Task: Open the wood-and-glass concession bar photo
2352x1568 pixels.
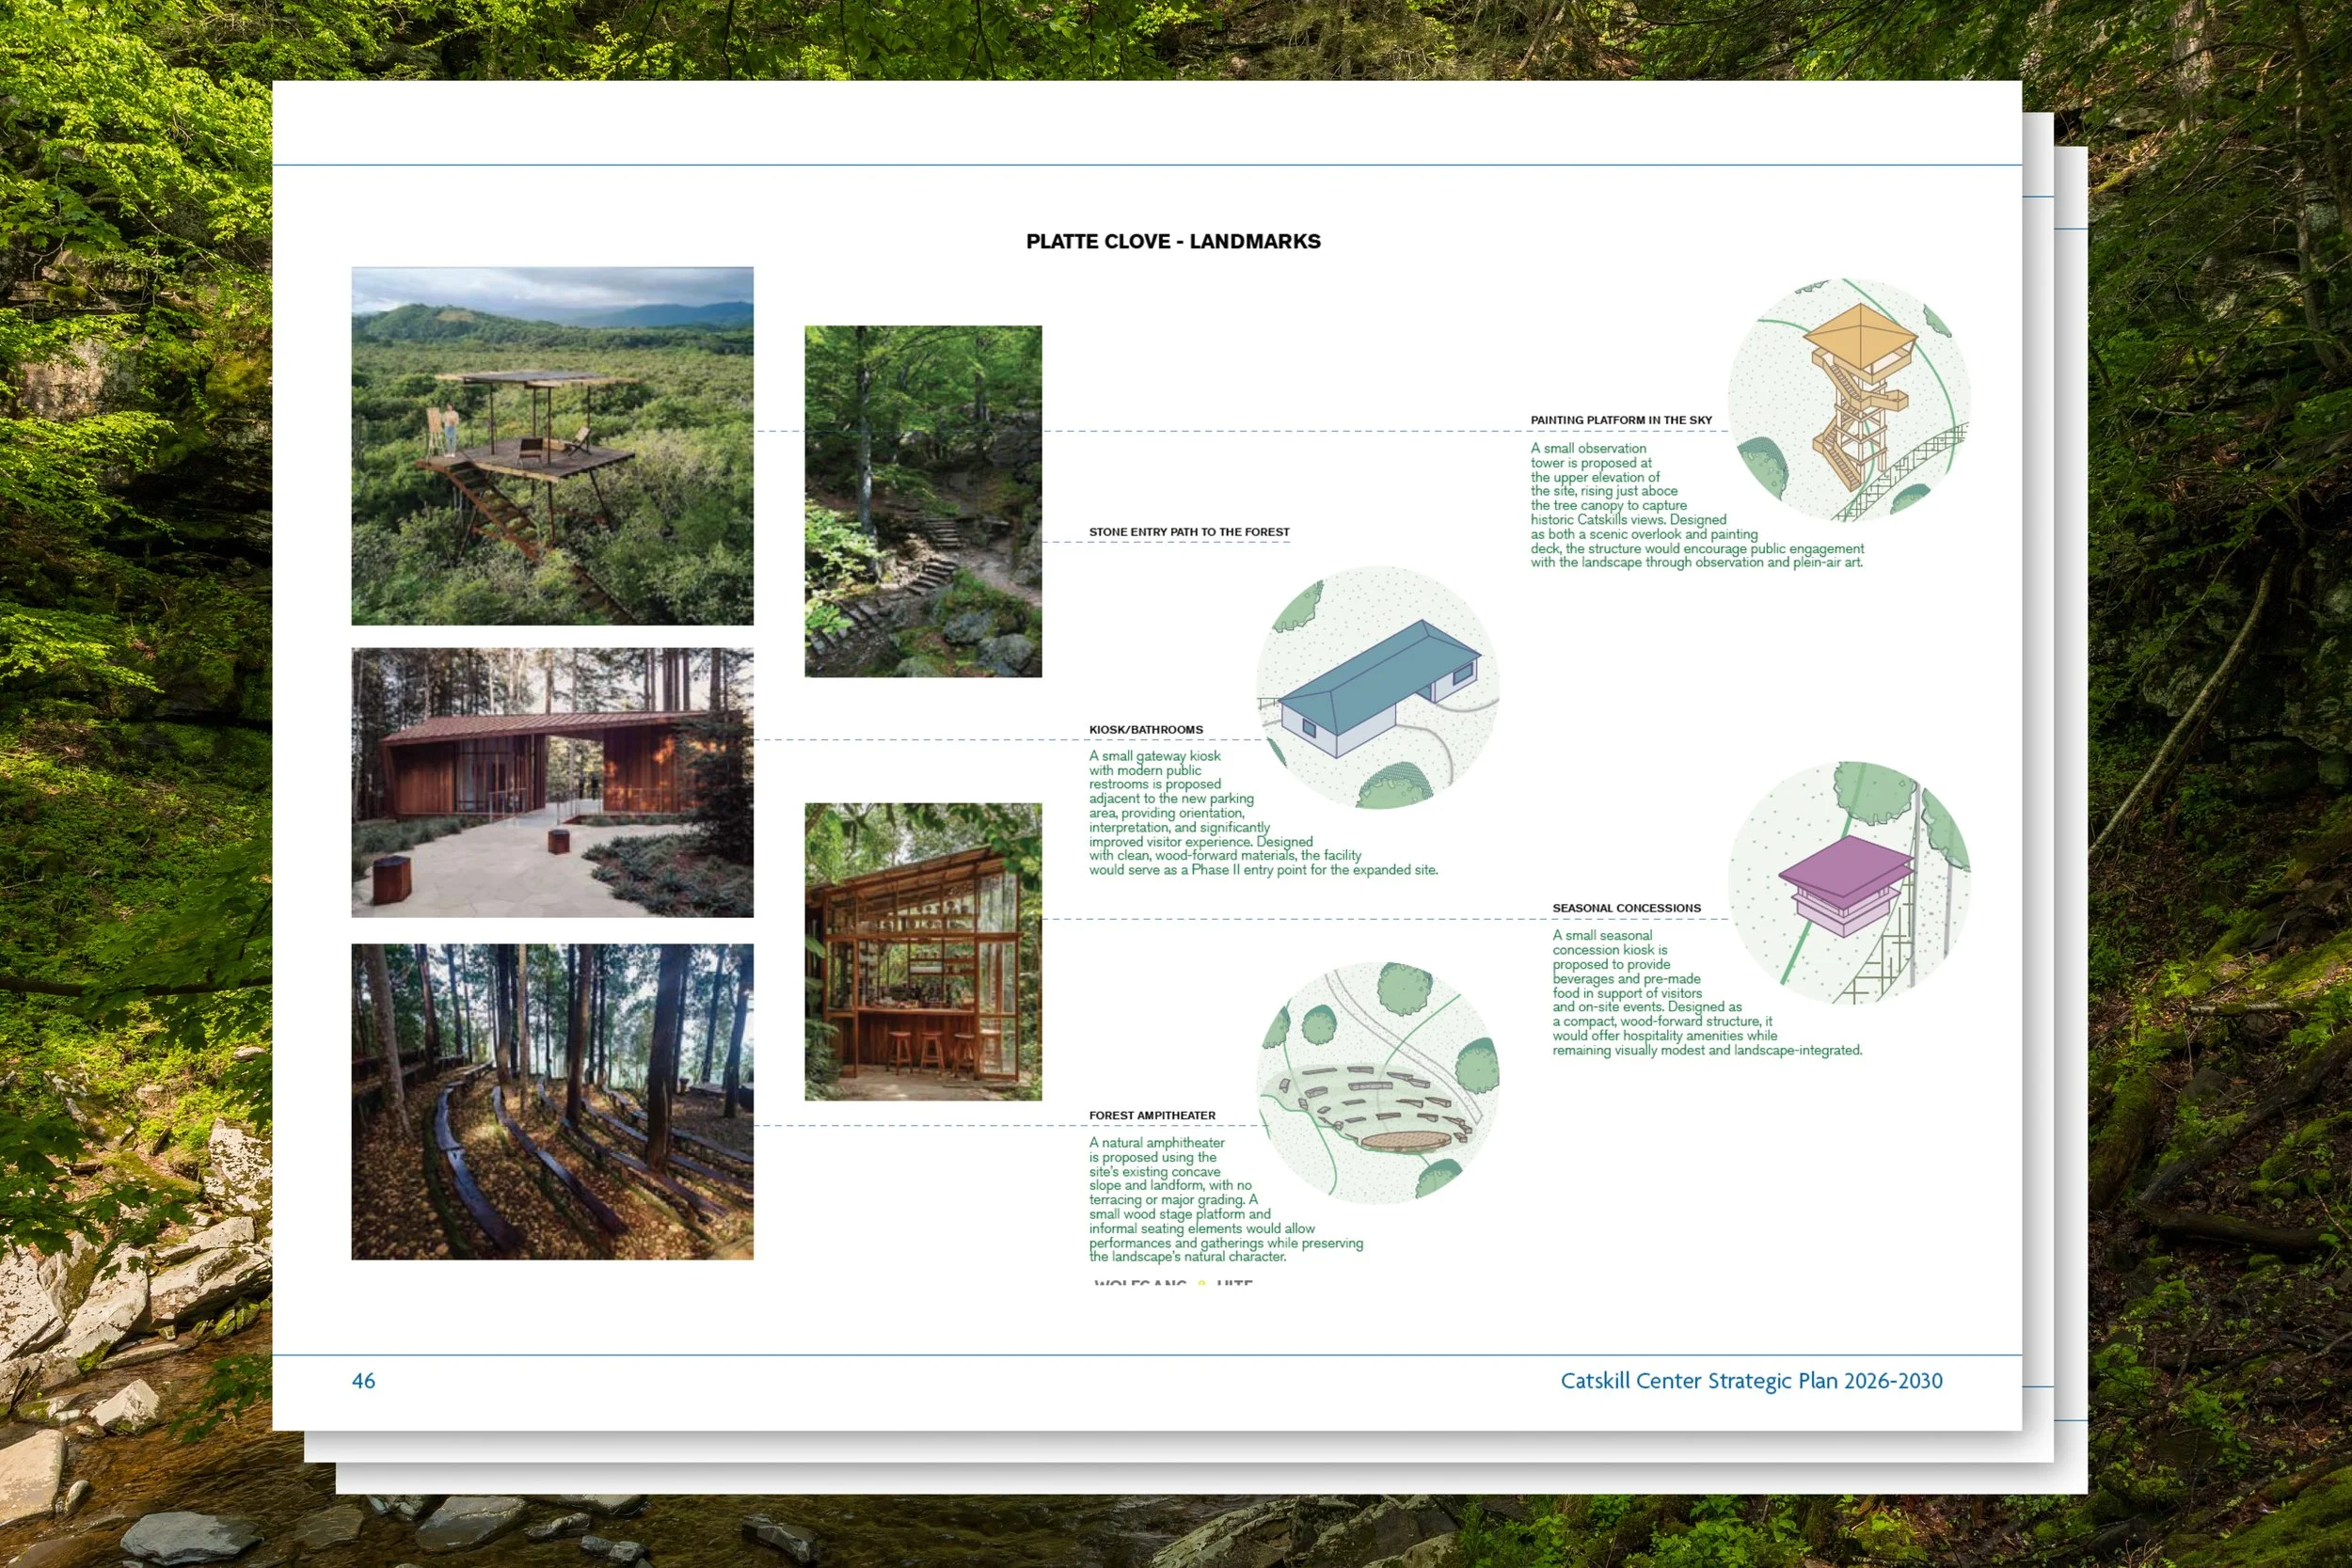Action: click(923, 951)
